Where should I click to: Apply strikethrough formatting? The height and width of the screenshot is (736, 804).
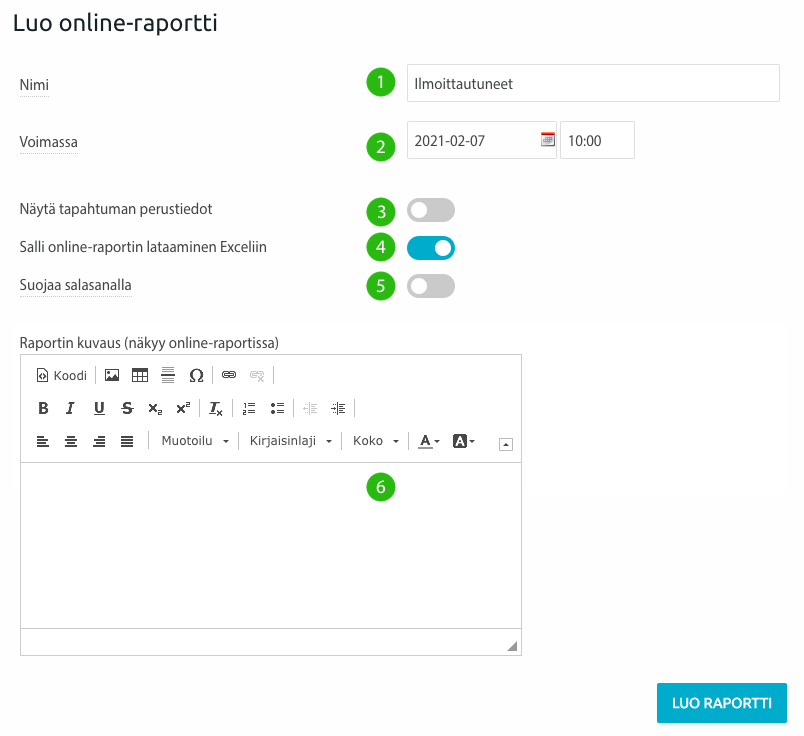[127, 408]
